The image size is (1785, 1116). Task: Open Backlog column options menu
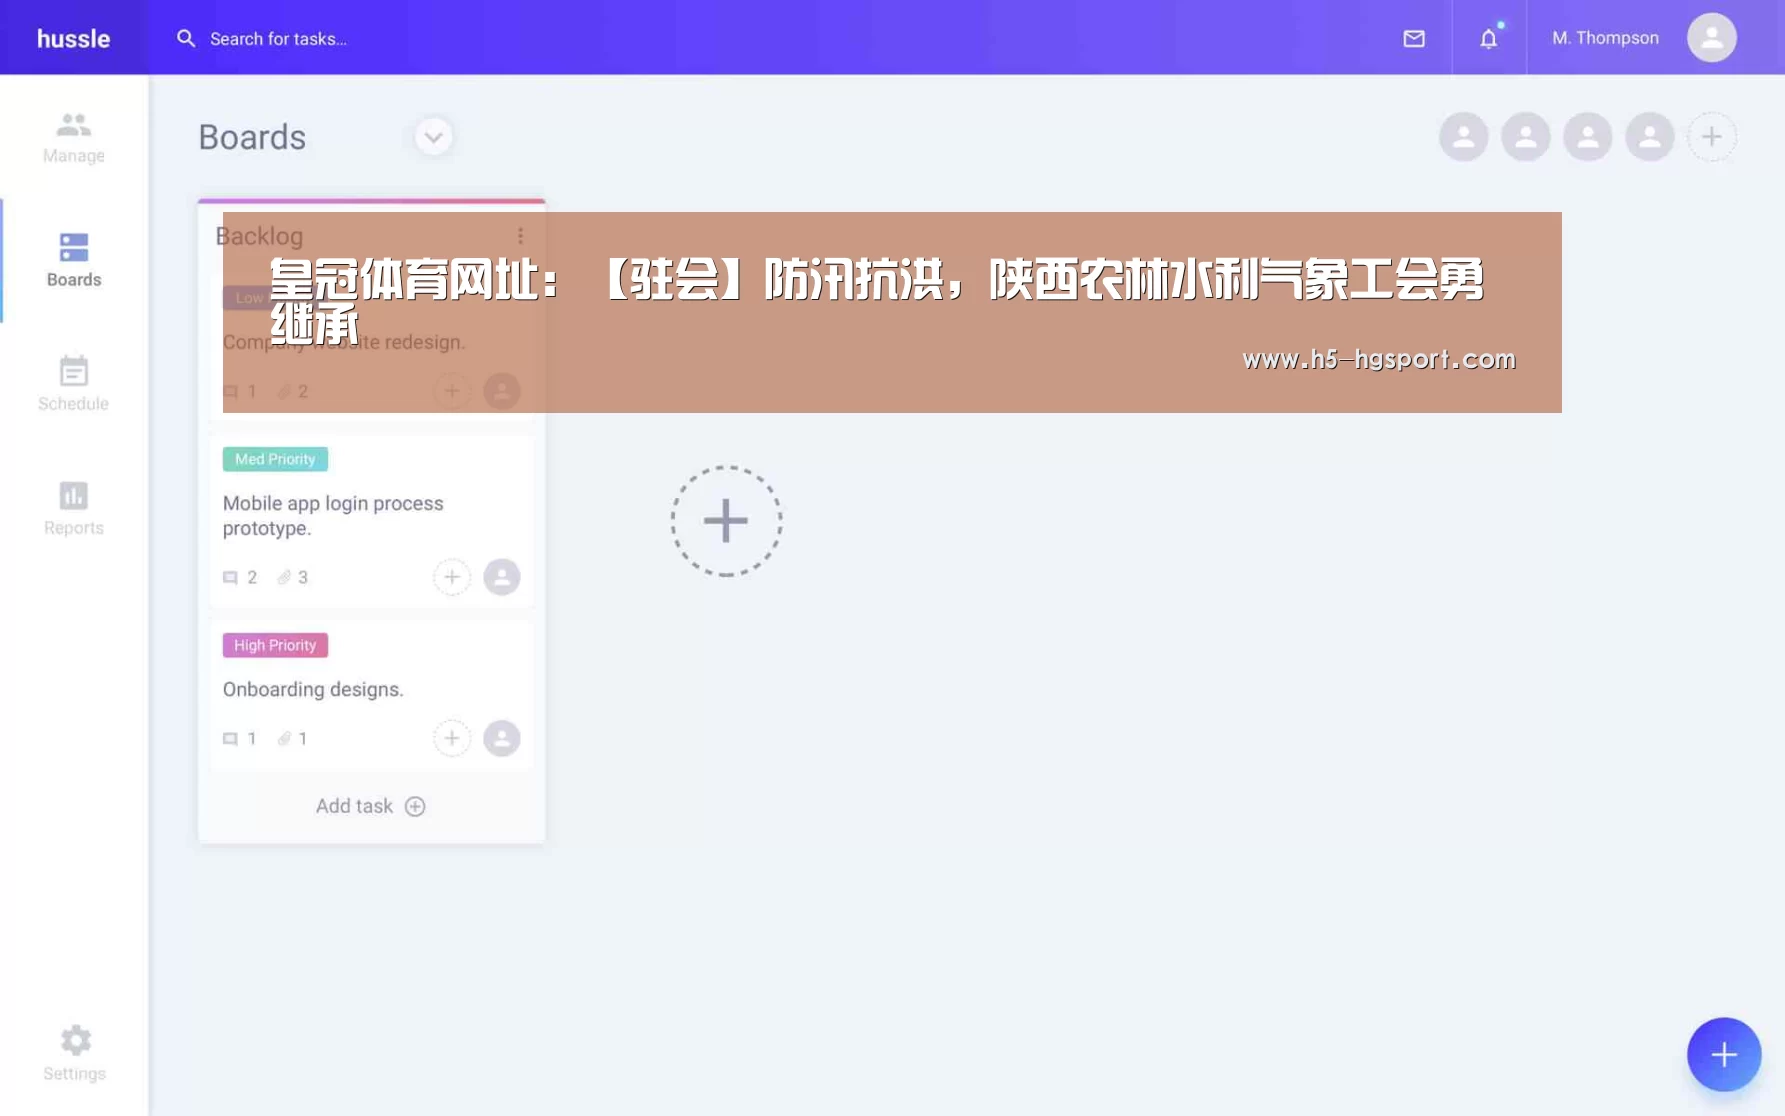coord(520,235)
